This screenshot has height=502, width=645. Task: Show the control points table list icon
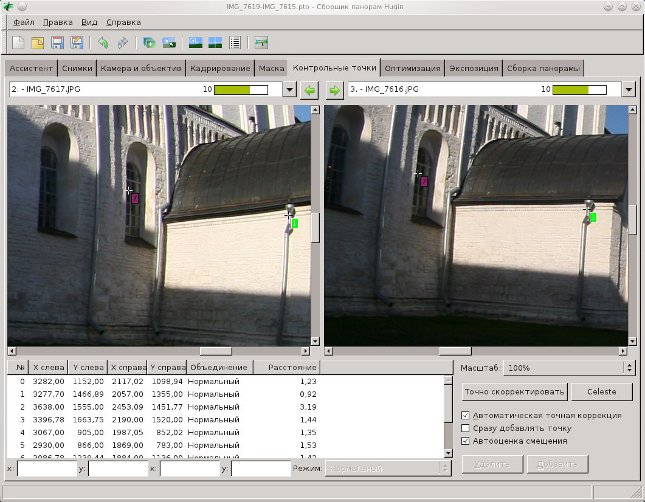[235, 42]
